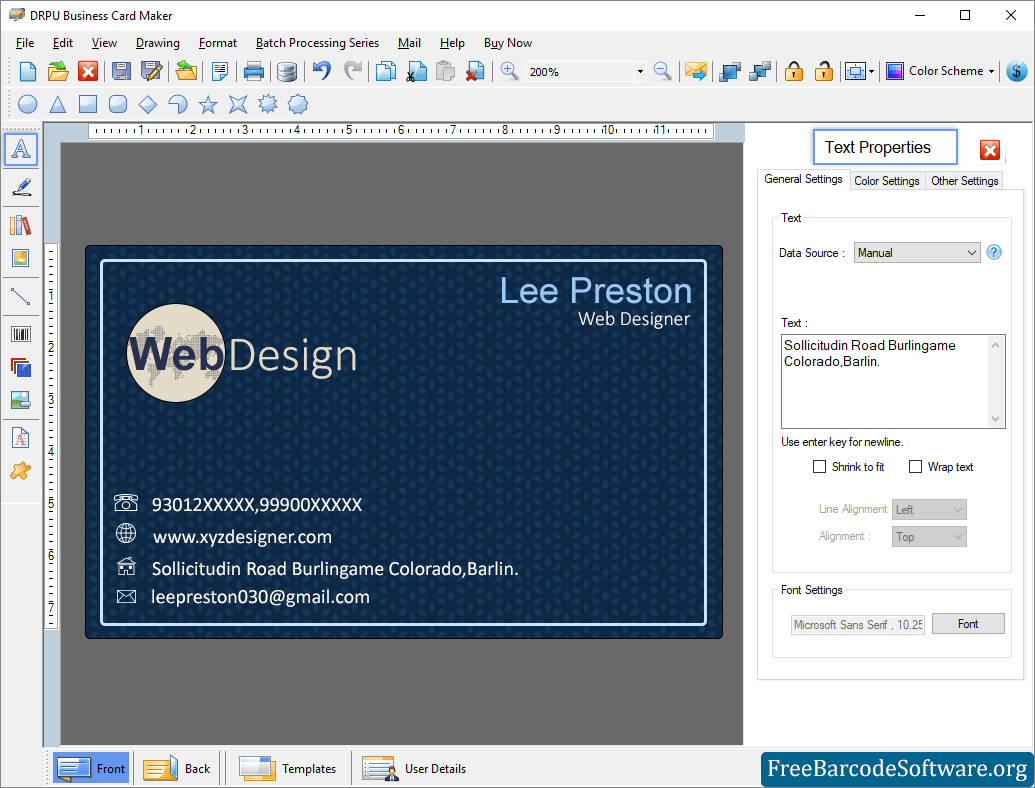This screenshot has height=788, width=1035.
Task: Open the zoom percentage dropdown
Action: (x=640, y=71)
